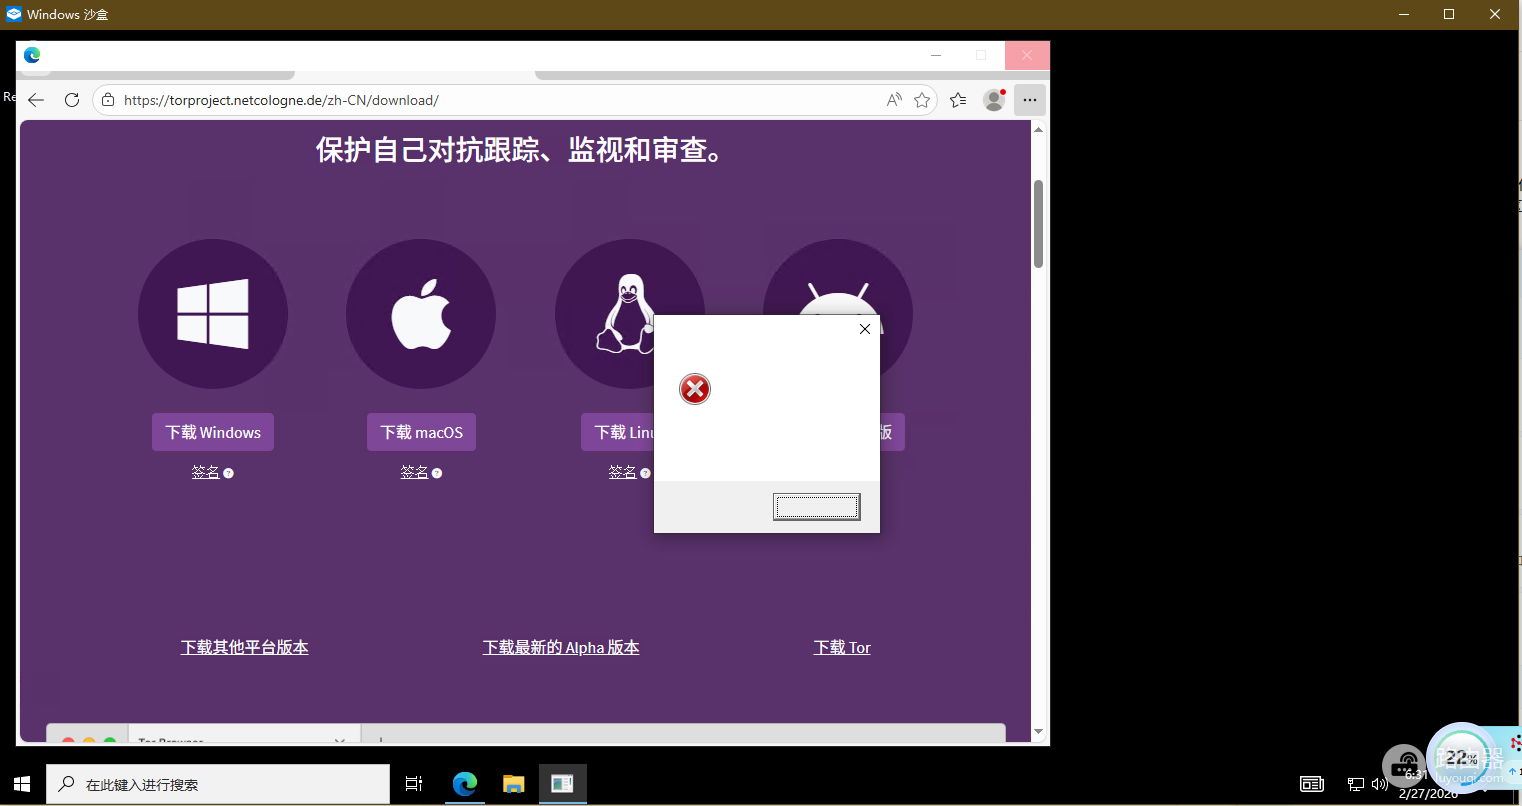Open news and interests tray icon
Screen dimensions: 1522x806
(1312, 785)
